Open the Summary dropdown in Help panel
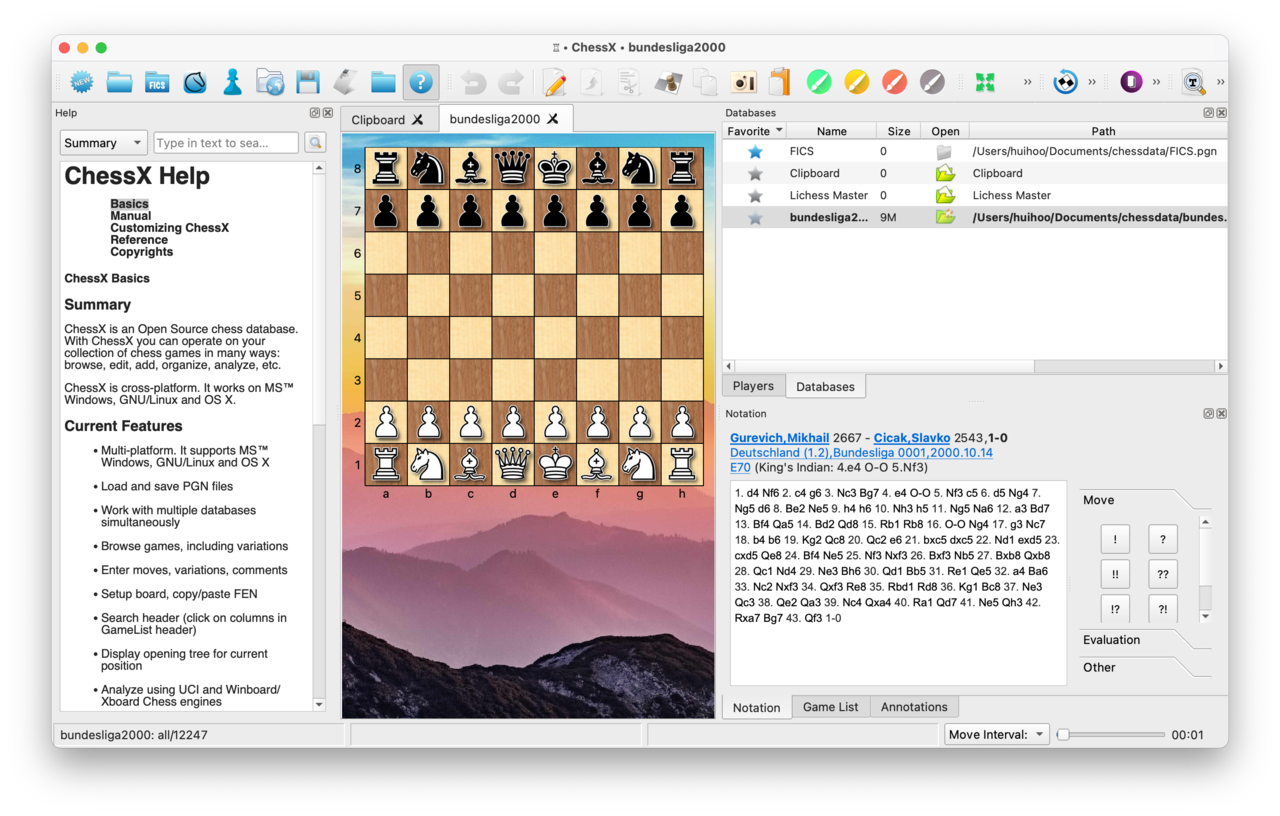1280x816 pixels. click(x=102, y=142)
